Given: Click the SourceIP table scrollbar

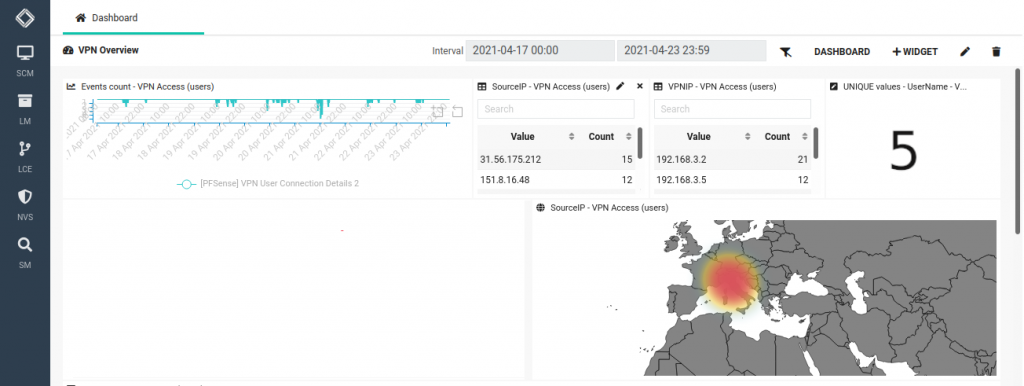Looking at the screenshot, I should [640, 143].
